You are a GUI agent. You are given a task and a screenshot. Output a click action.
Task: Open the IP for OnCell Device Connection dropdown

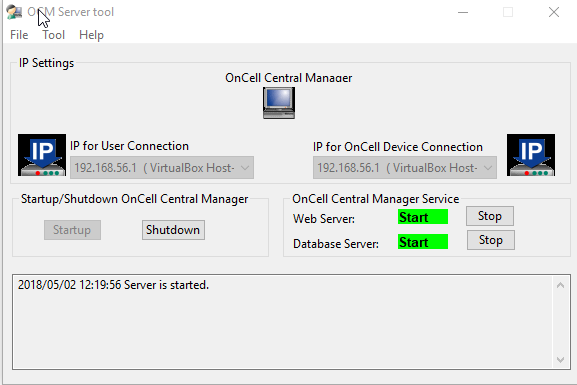[x=405, y=168]
